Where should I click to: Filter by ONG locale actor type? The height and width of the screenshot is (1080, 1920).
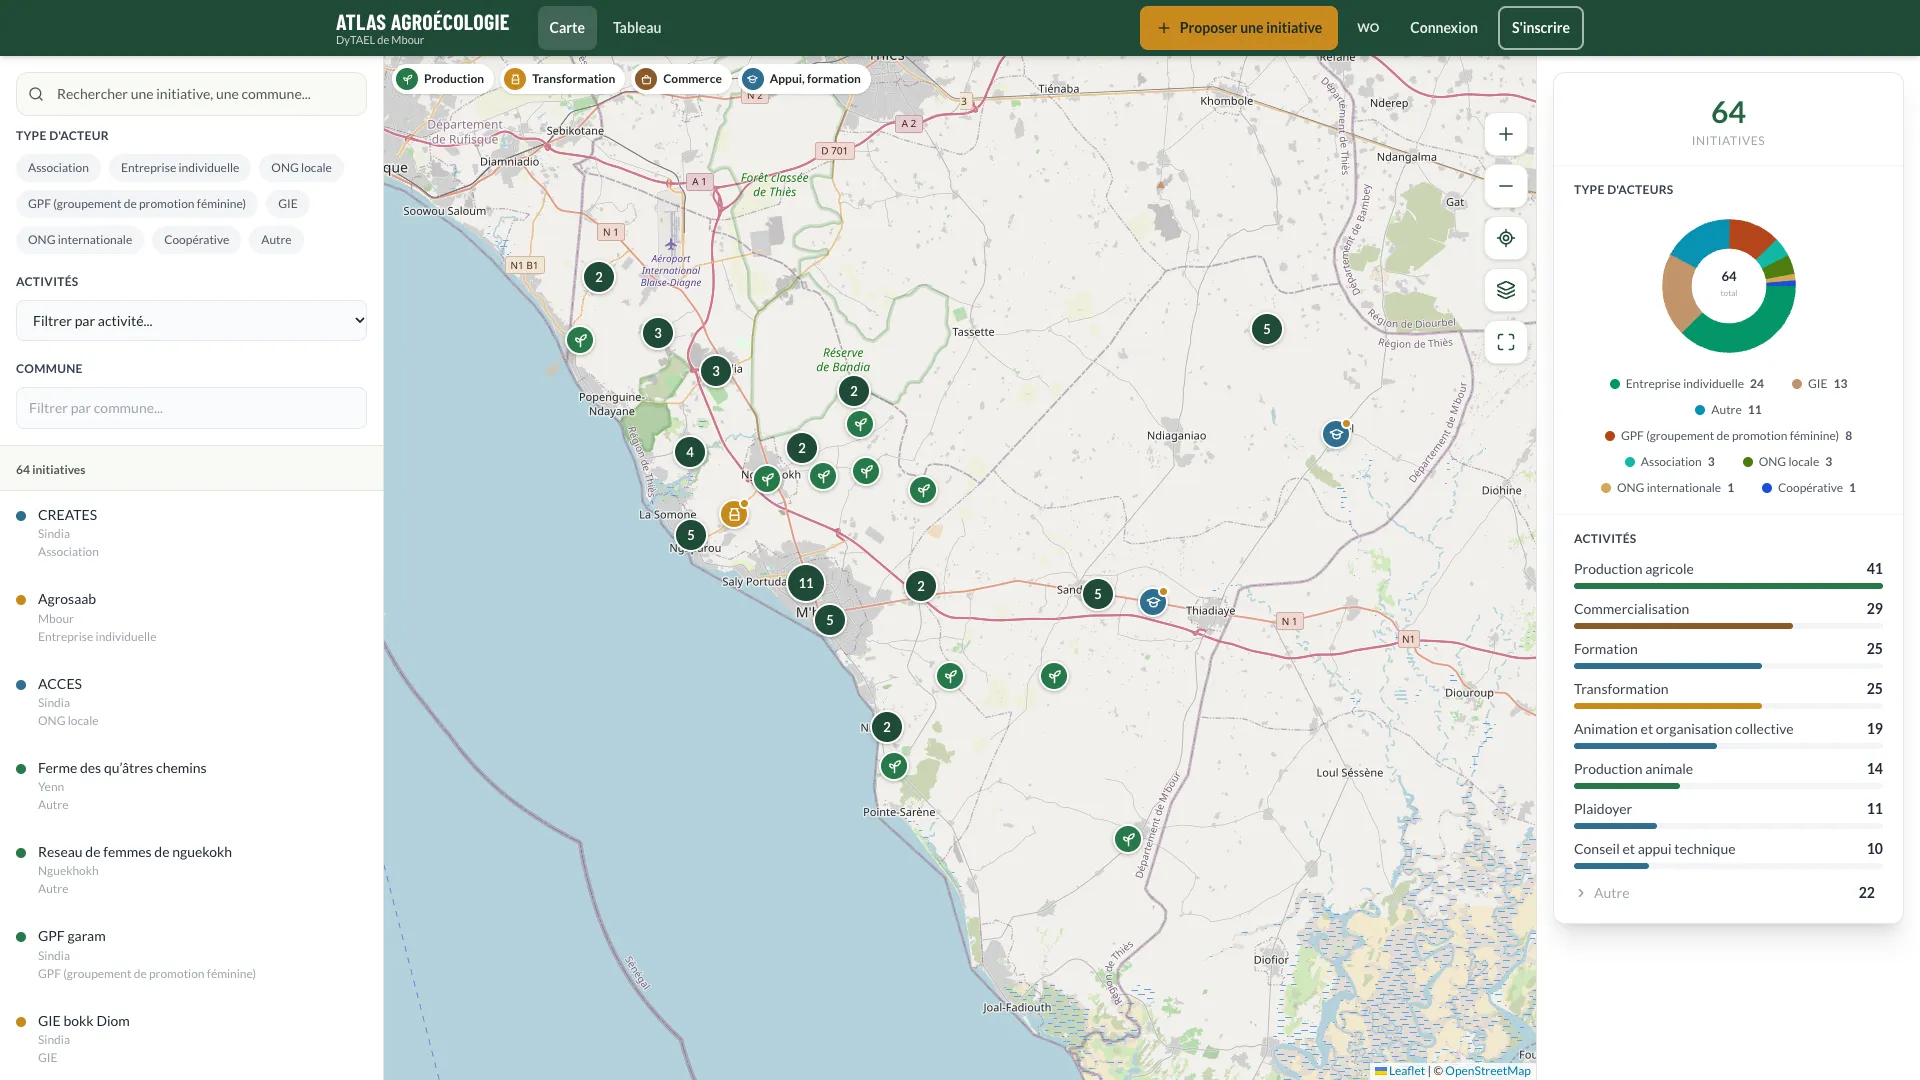301,168
